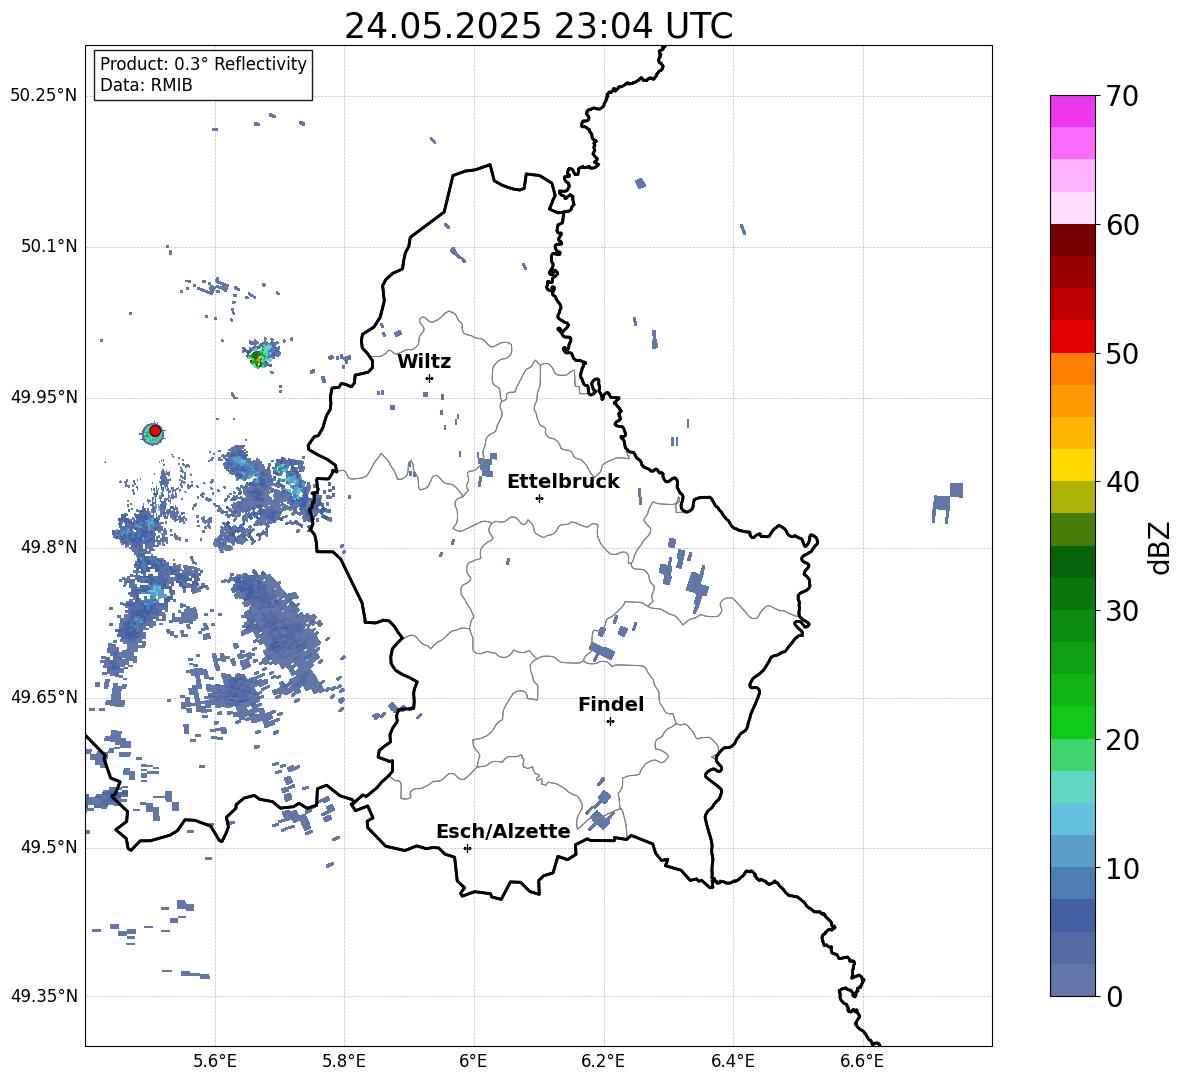Click the slate blue bottom colorbar swatch

click(1073, 980)
